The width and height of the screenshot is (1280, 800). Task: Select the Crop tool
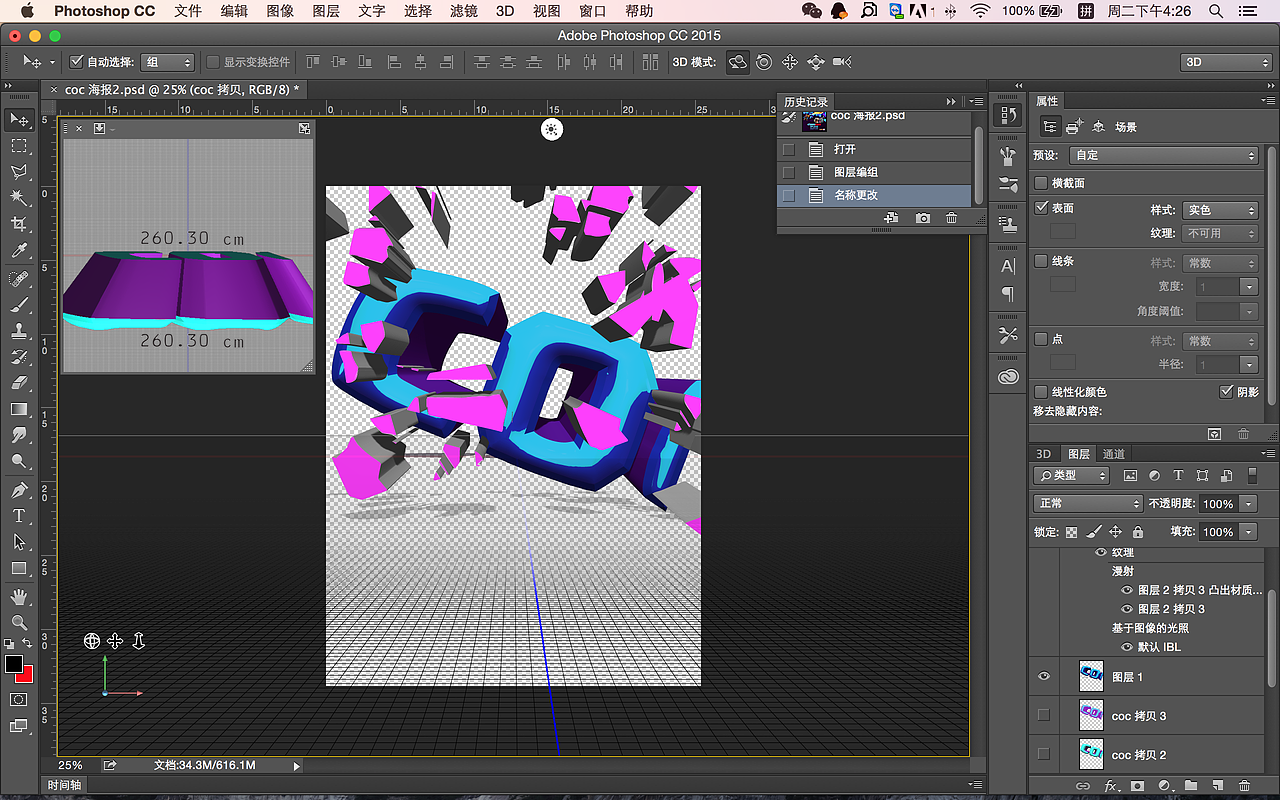click(x=19, y=224)
